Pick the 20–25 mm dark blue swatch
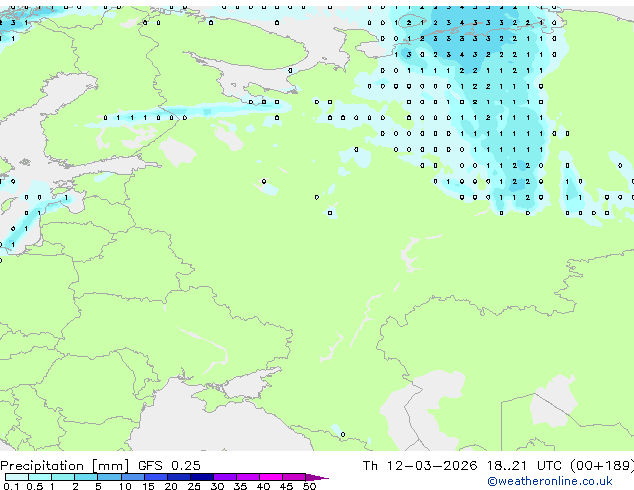 178,477
